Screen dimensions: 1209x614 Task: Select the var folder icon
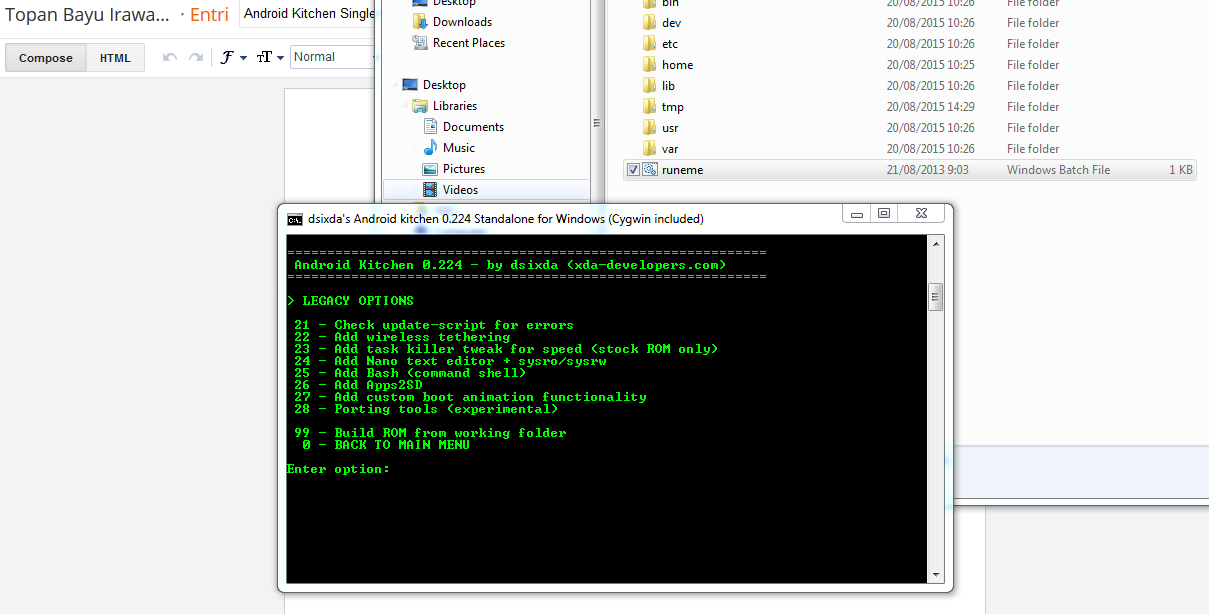tap(649, 149)
